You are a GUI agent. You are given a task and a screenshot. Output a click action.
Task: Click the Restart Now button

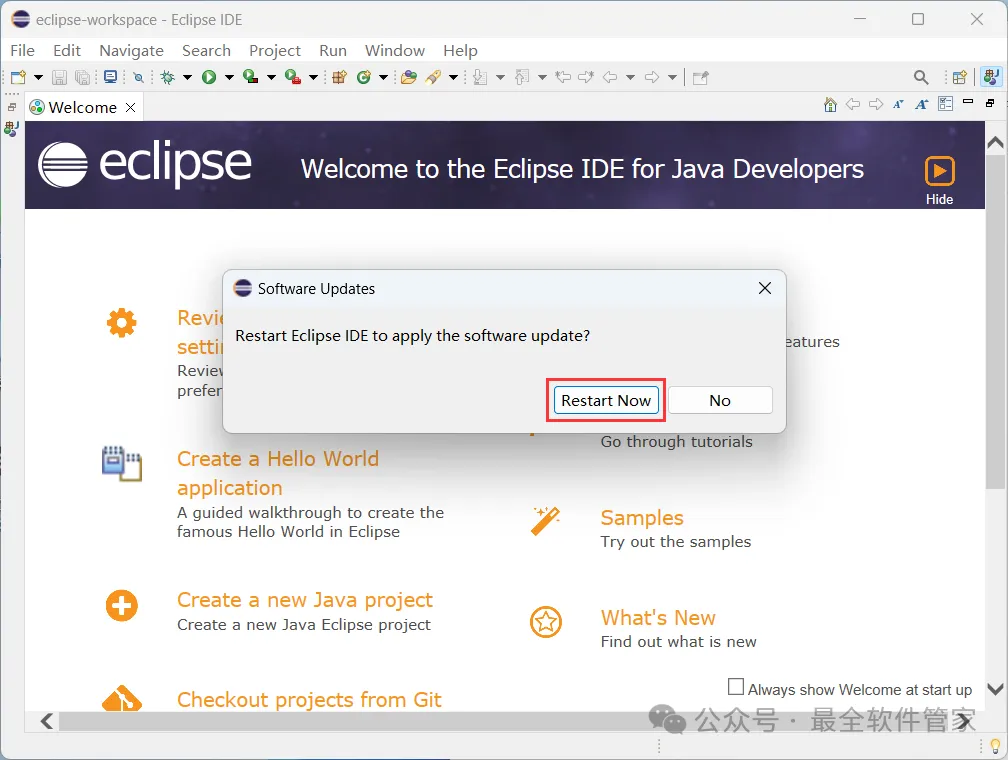coord(606,401)
